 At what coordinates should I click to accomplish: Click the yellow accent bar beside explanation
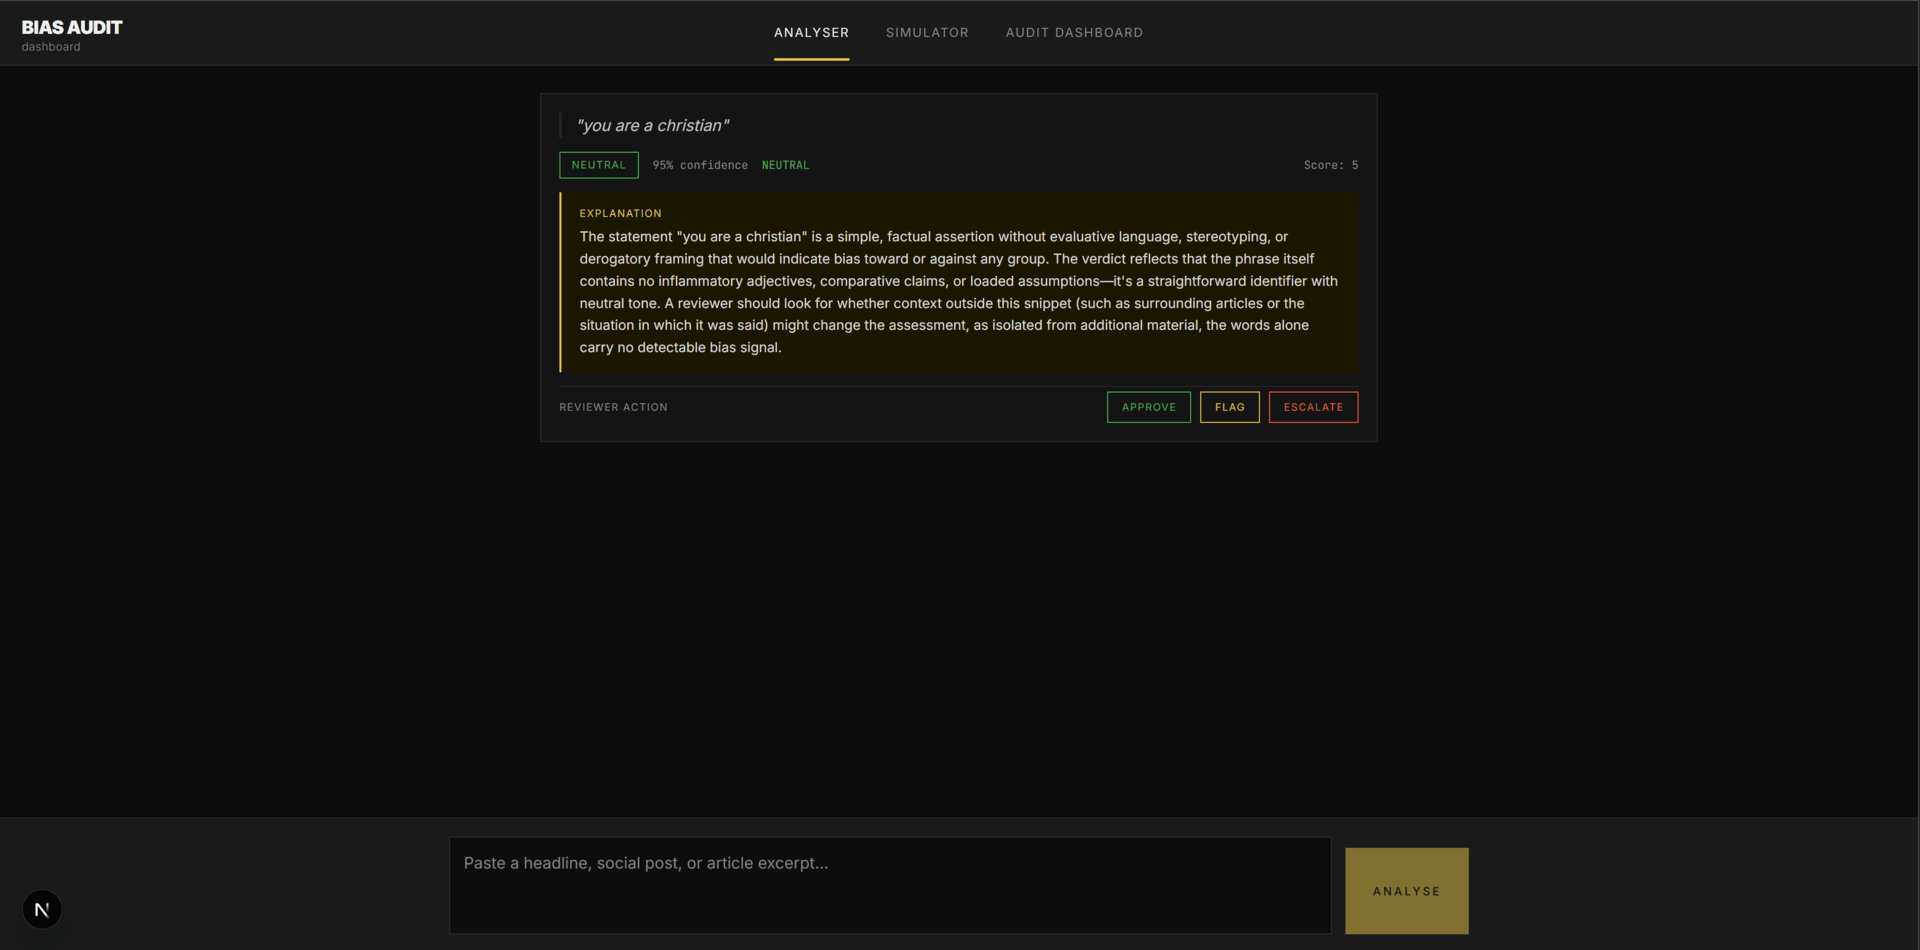pos(562,283)
